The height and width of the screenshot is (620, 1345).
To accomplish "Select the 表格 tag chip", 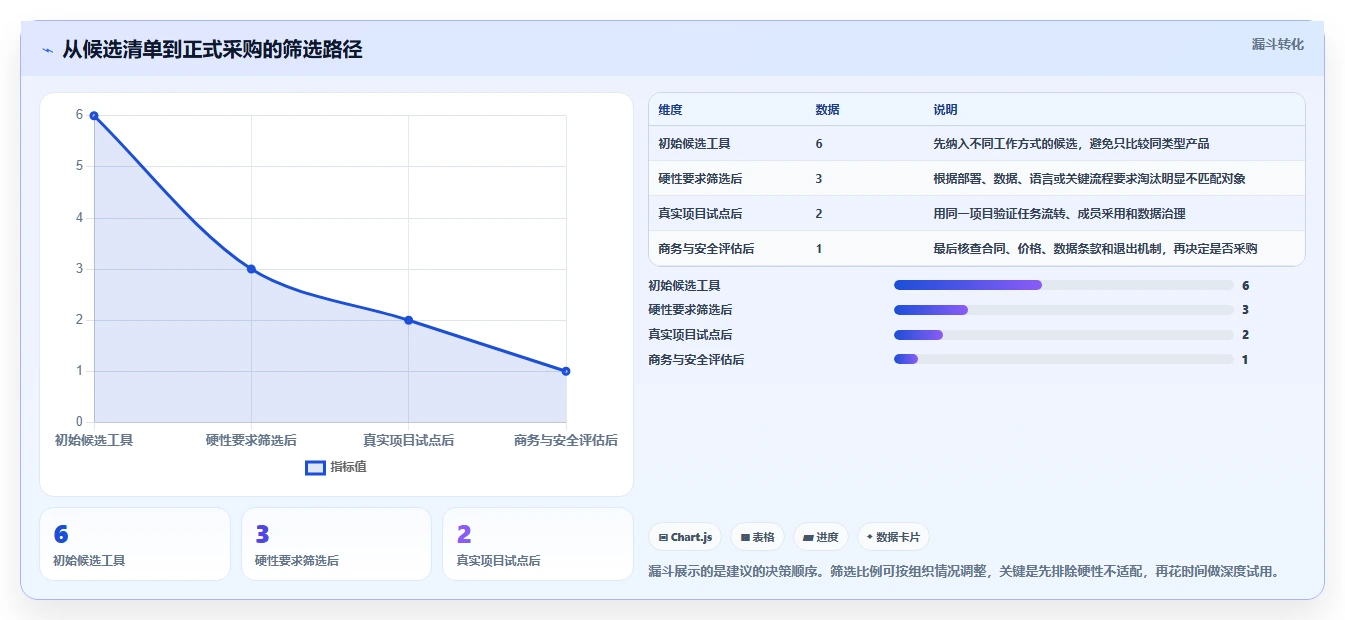I will (757, 537).
